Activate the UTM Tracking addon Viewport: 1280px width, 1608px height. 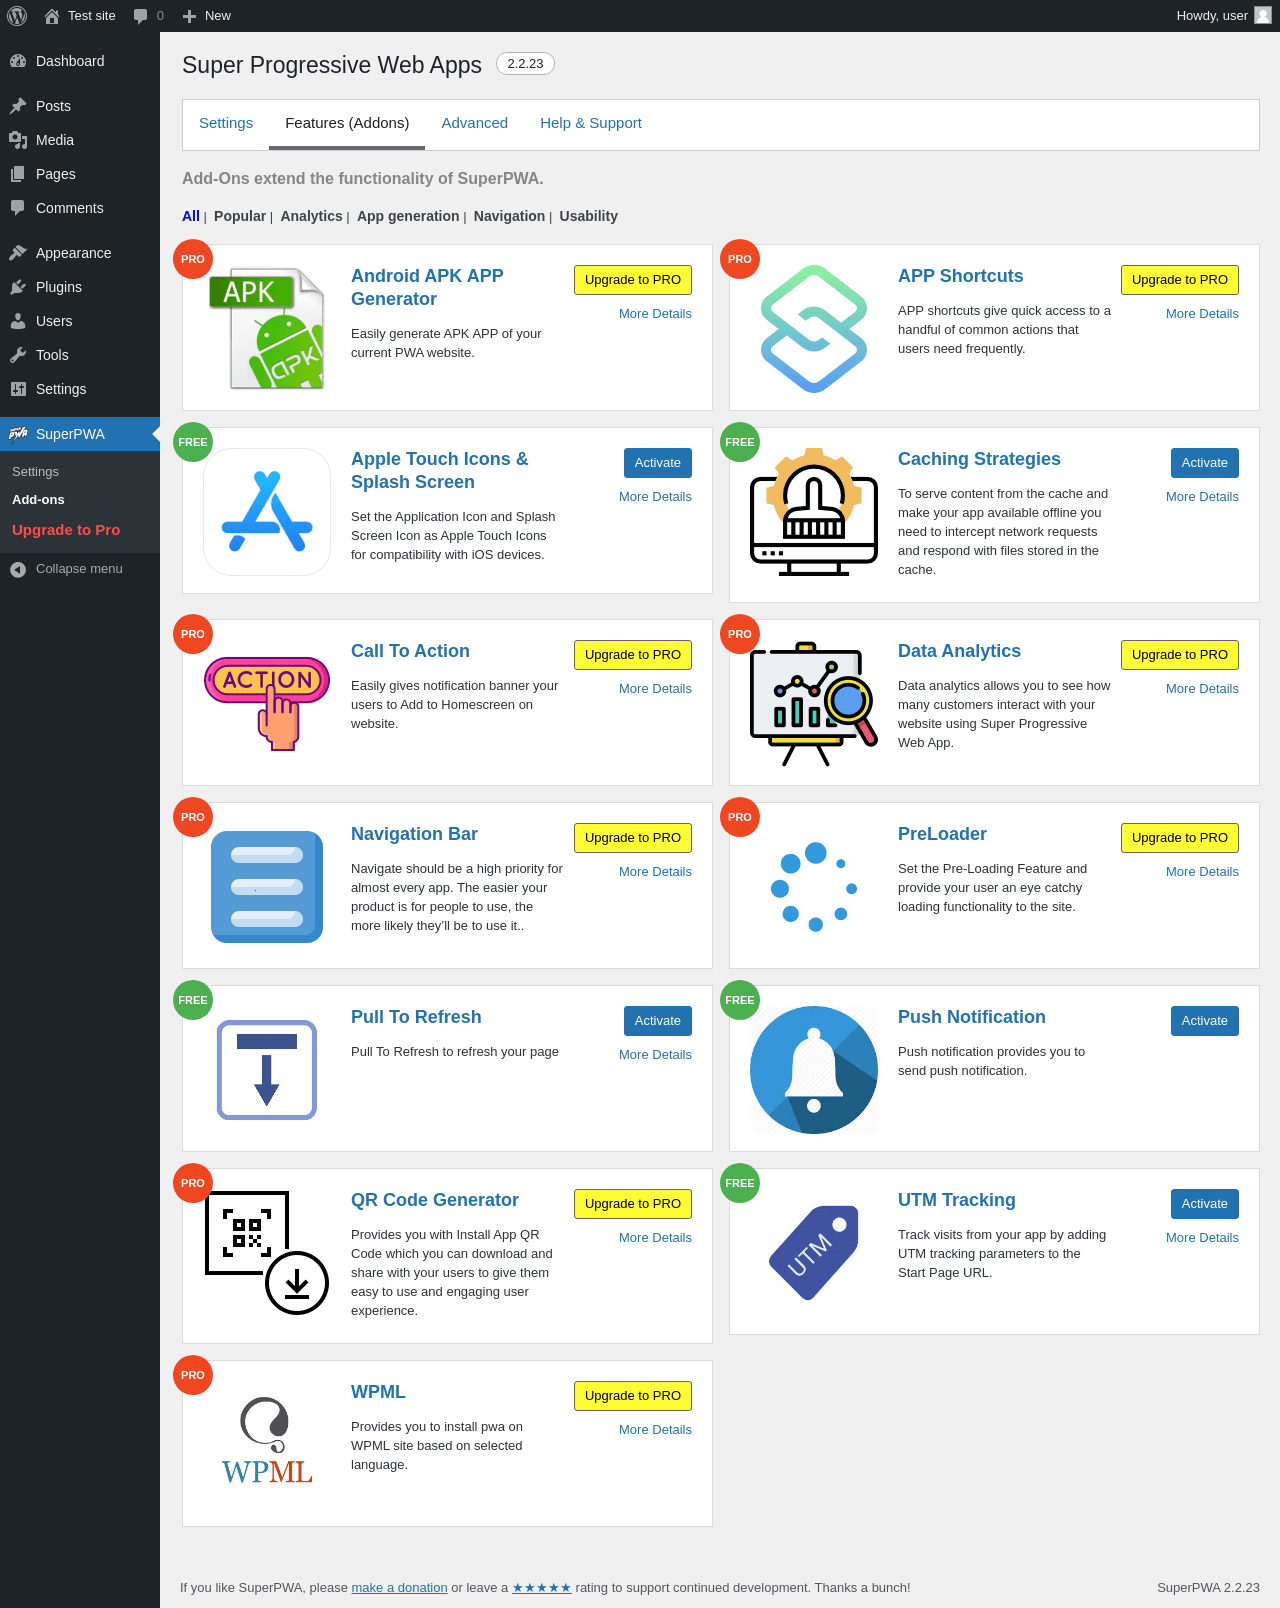tap(1205, 1204)
